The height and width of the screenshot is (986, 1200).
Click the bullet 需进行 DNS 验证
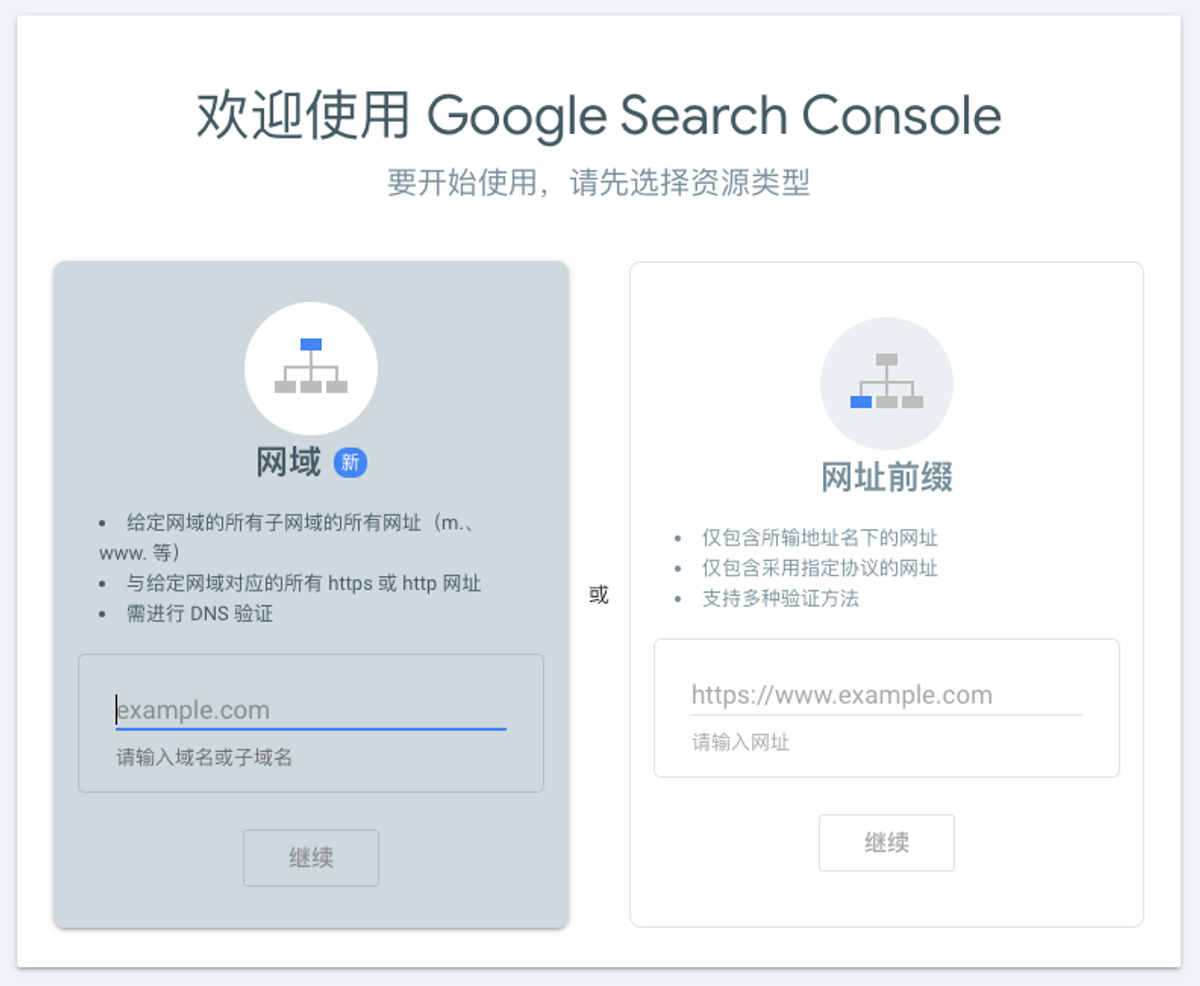point(200,614)
